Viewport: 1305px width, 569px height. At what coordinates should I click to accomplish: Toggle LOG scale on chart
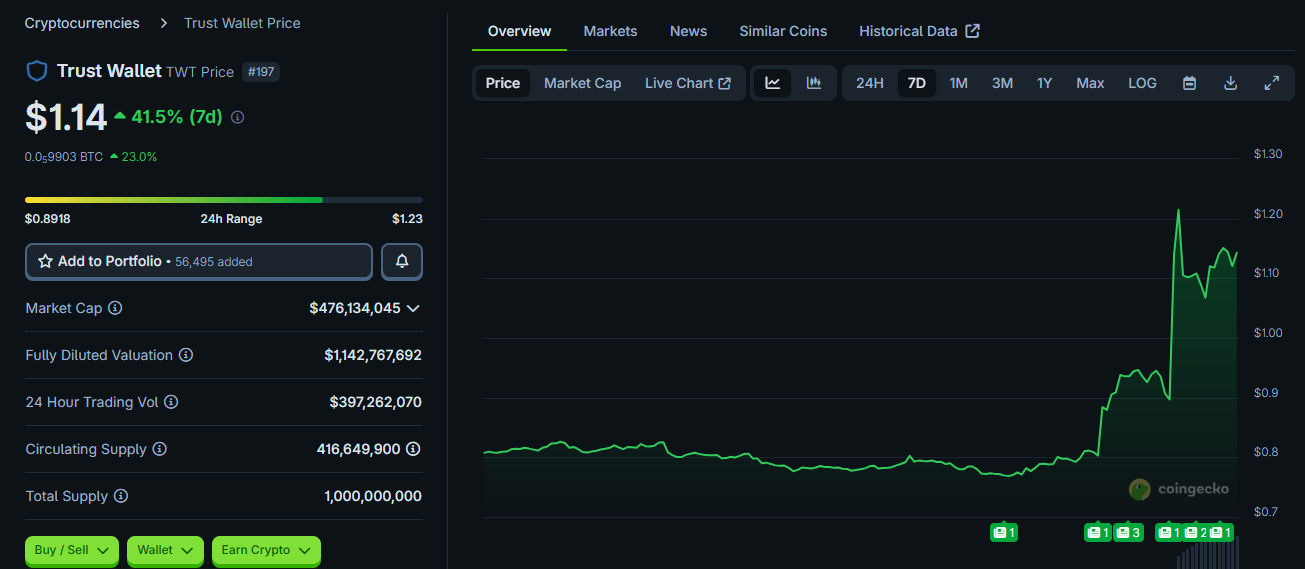1142,83
